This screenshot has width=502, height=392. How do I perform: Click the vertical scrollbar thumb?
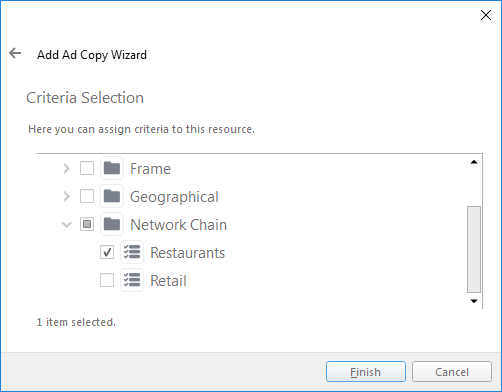pyautogui.click(x=474, y=249)
